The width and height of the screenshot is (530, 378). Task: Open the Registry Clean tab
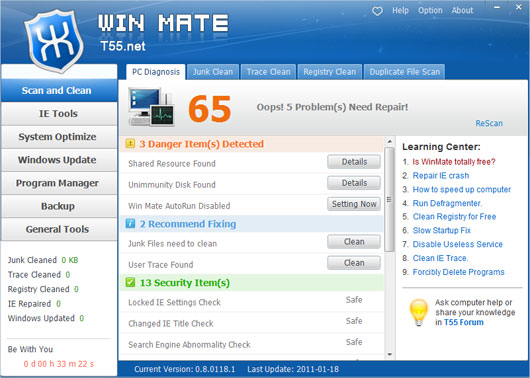(x=330, y=72)
